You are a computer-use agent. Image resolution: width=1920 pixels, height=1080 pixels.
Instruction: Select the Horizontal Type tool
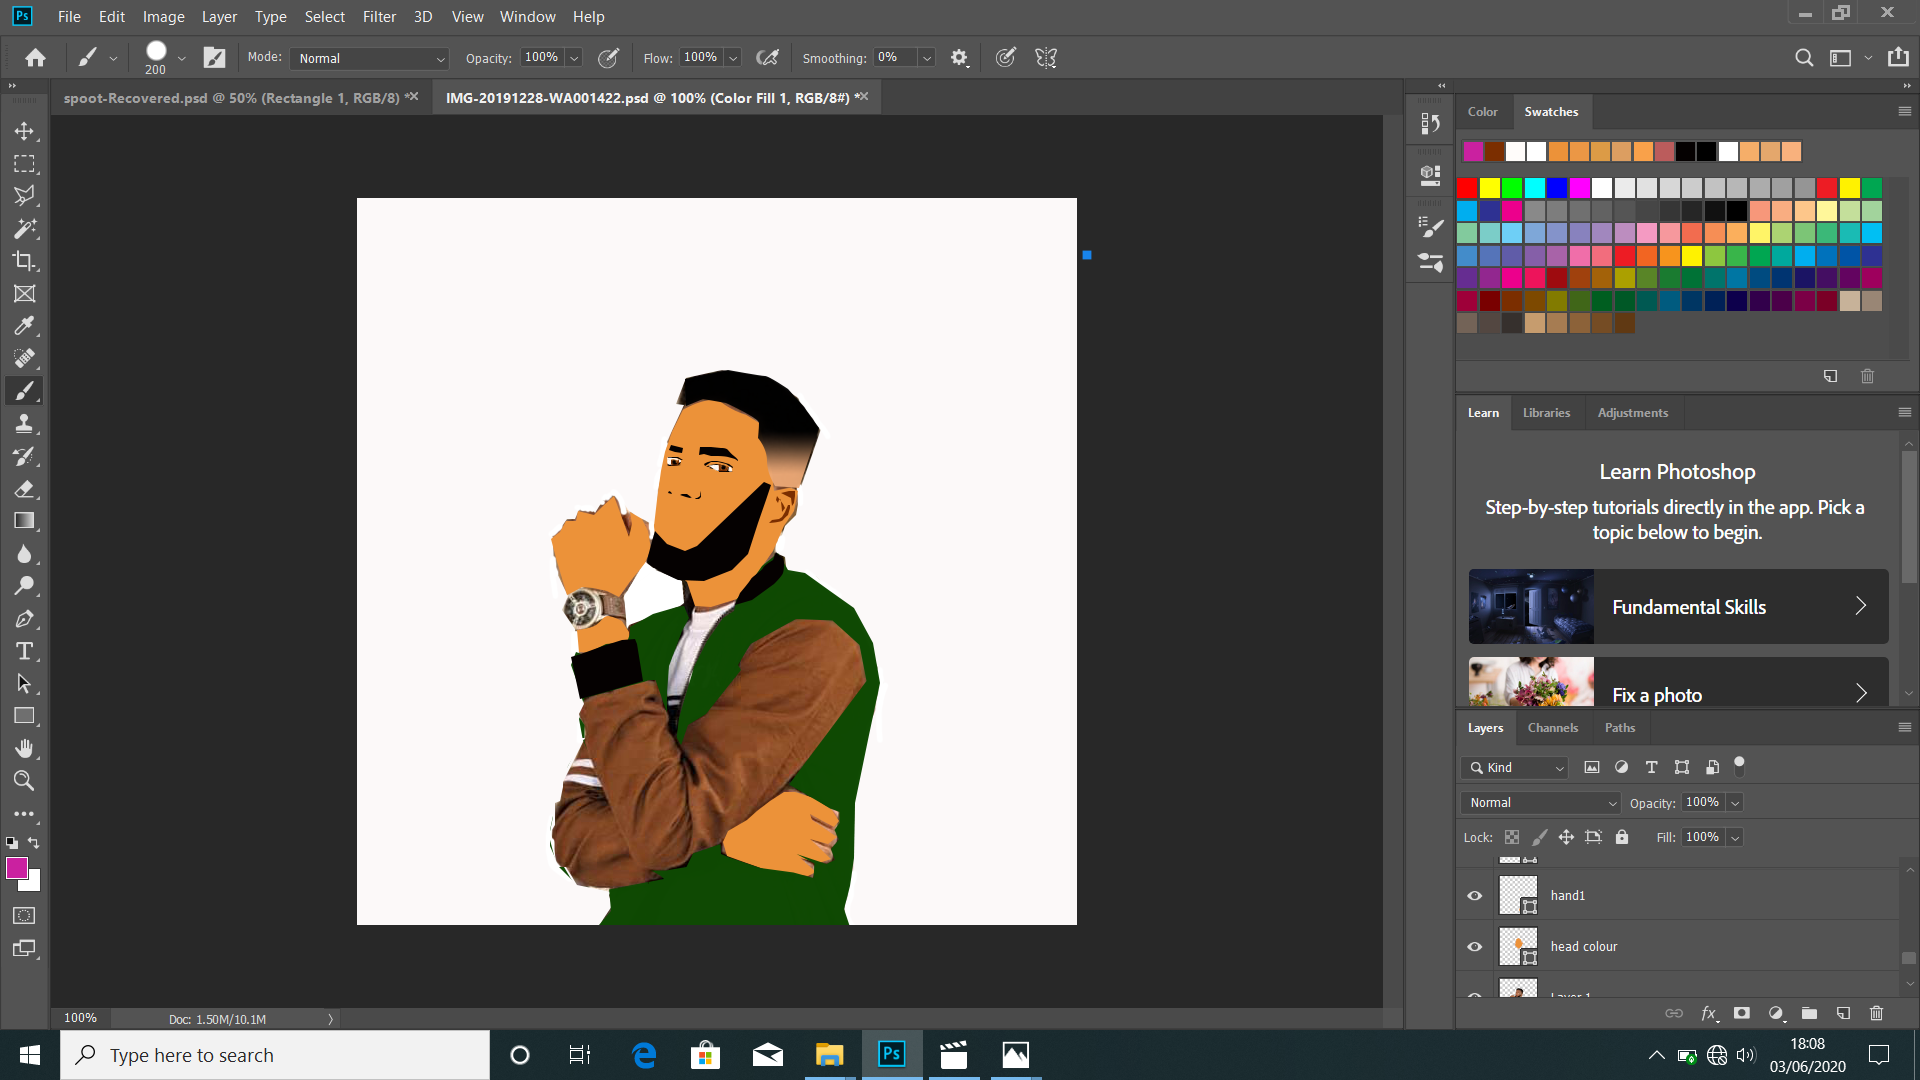point(24,651)
